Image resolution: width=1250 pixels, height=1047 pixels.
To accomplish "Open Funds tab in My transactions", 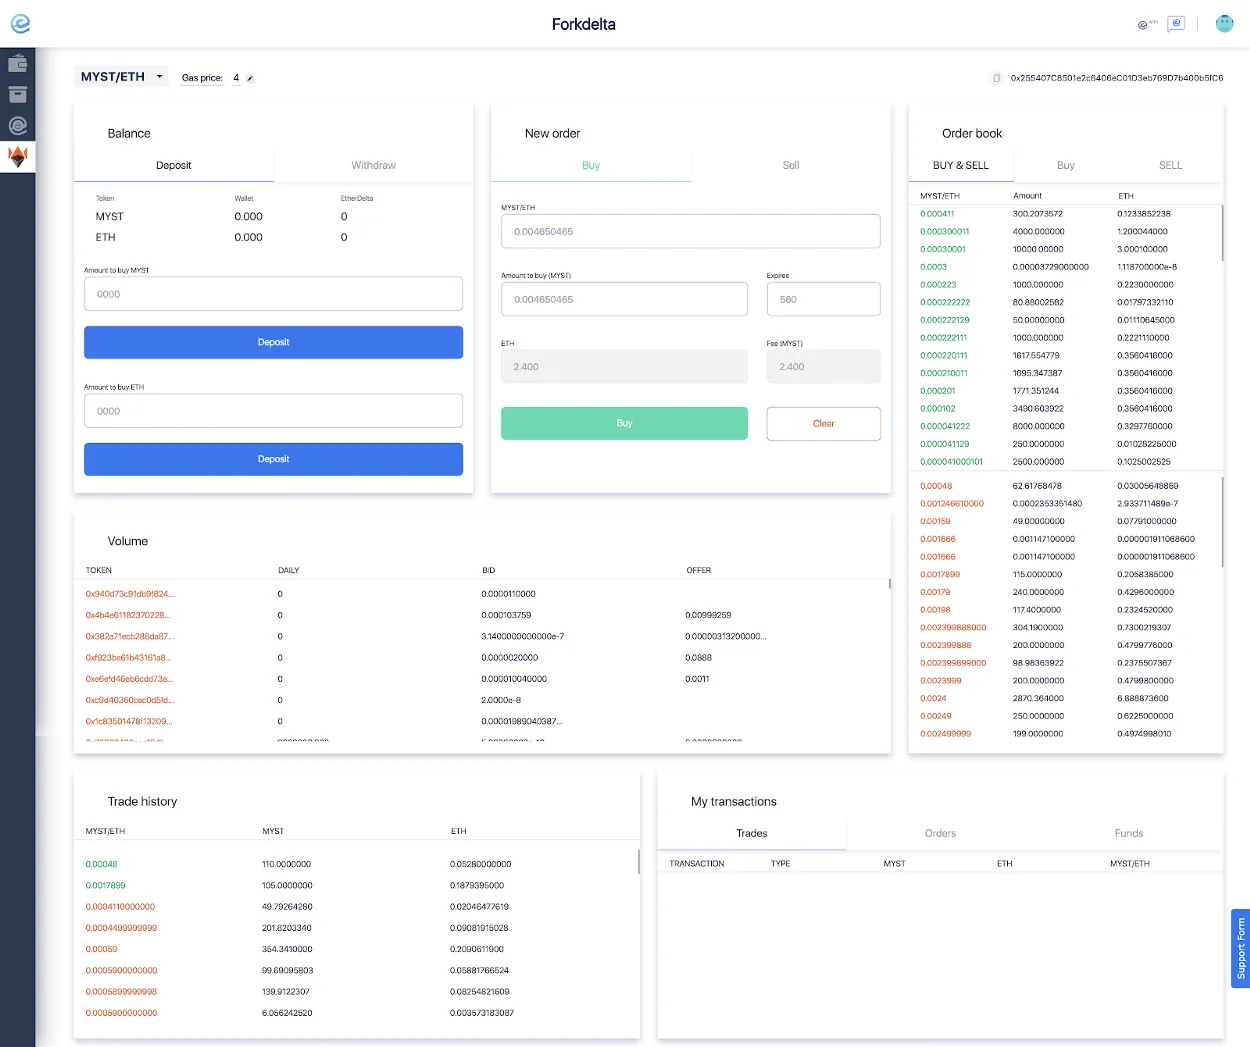I will pyautogui.click(x=1129, y=833).
